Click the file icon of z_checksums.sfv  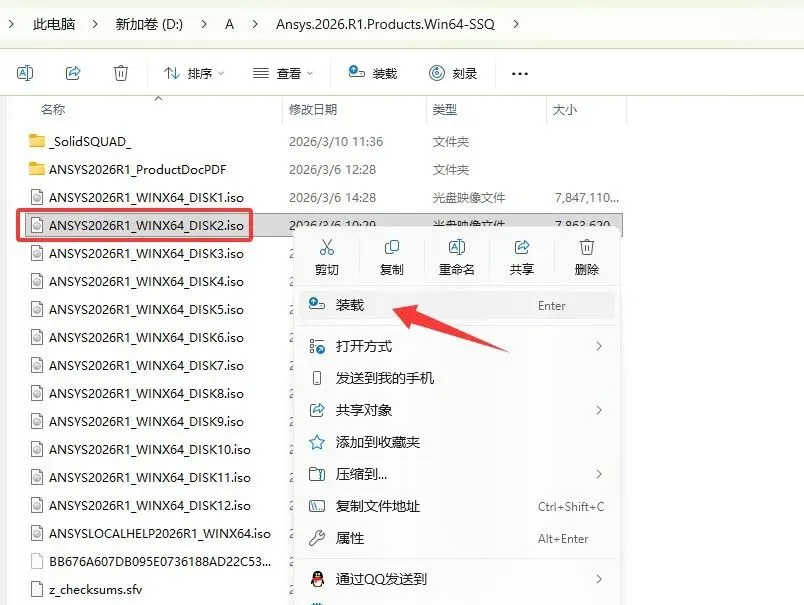[x=36, y=589]
